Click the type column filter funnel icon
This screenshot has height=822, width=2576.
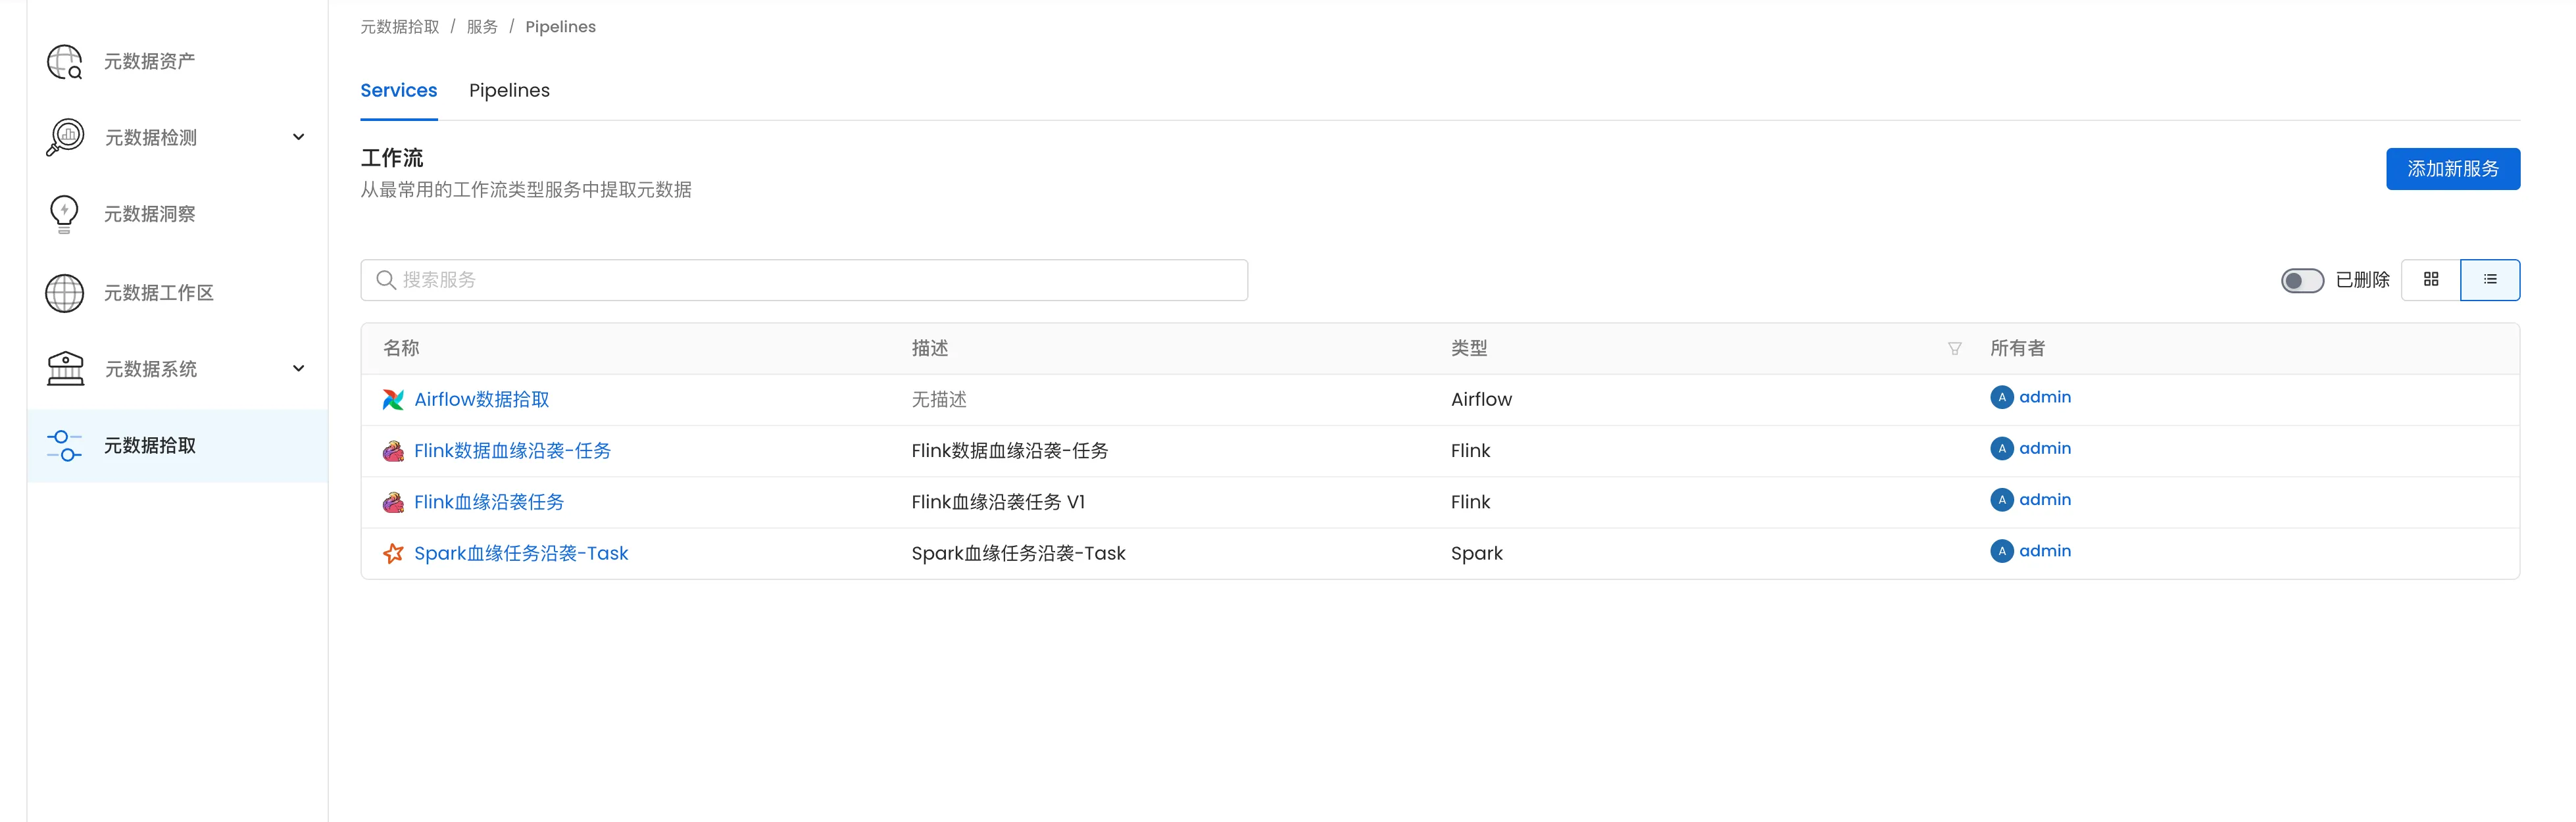point(1954,349)
